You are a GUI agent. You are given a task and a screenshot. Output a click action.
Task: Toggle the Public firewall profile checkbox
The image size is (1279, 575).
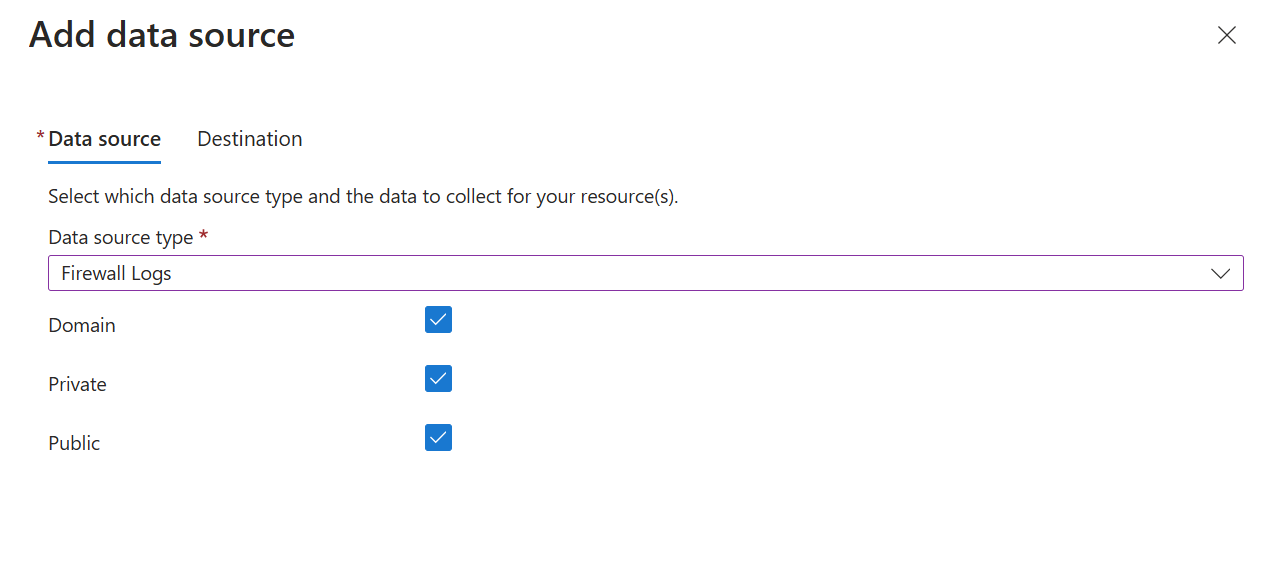pyautogui.click(x=438, y=438)
